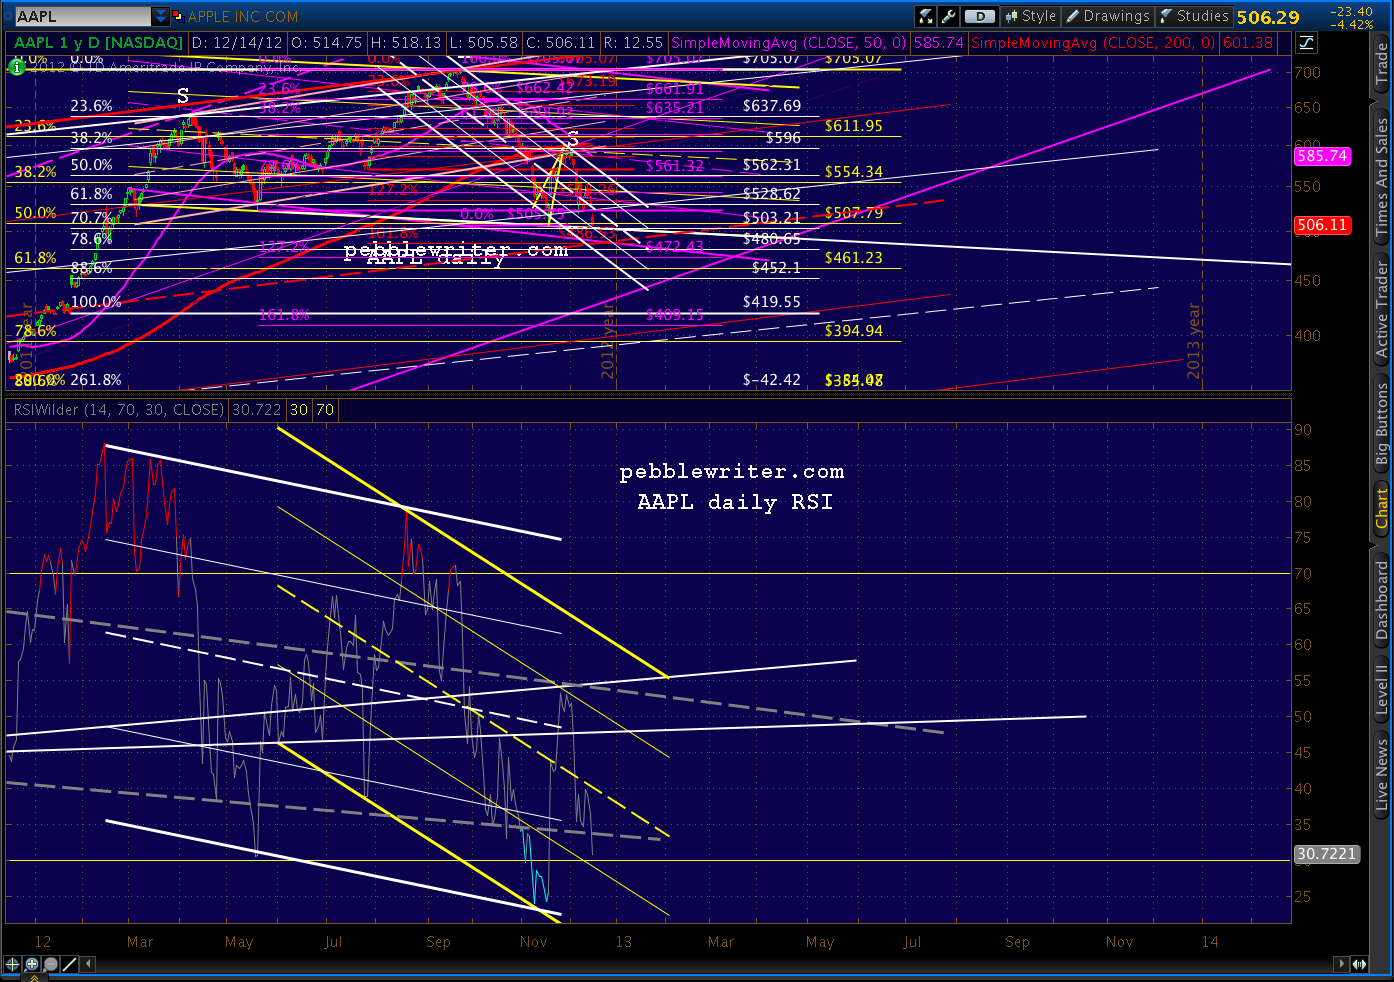Click the pebblewriter.com AAPL daily RSI label
This screenshot has height=982, width=1394.
(733, 486)
